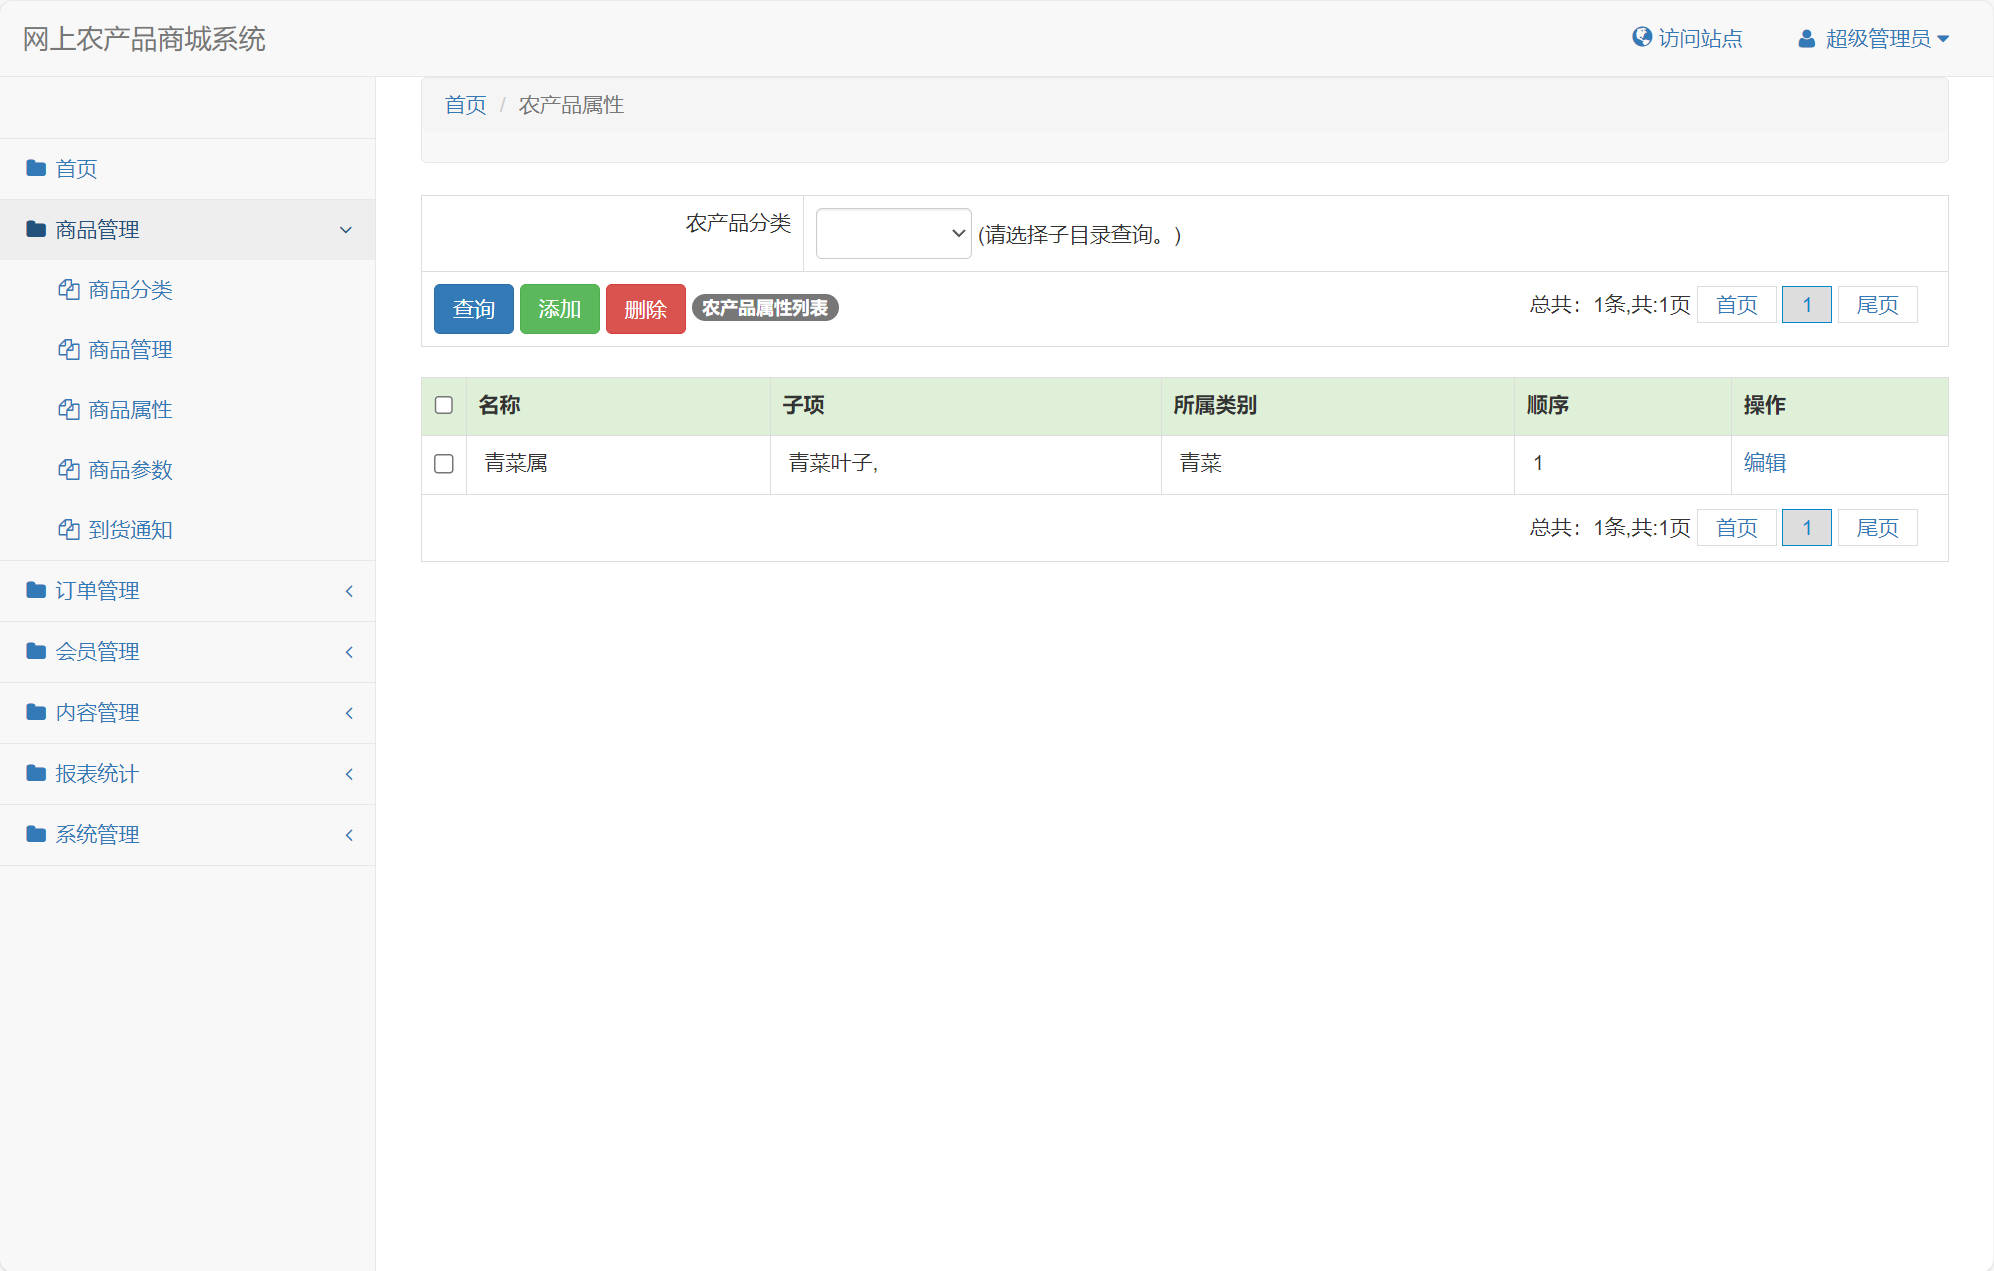Uncheck the 青菜属 row selection box
Image resolution: width=1994 pixels, height=1271 pixels.
point(443,463)
